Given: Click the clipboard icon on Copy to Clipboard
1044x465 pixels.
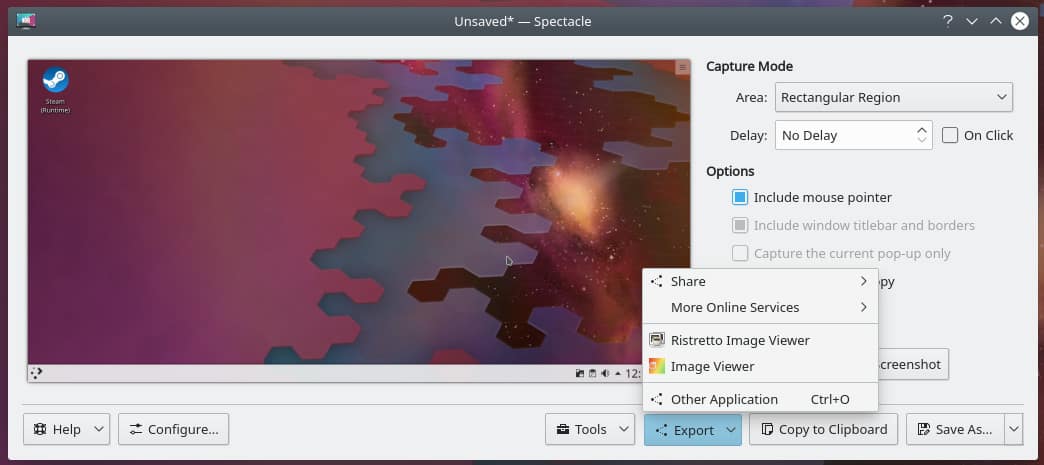Looking at the screenshot, I should coord(767,430).
